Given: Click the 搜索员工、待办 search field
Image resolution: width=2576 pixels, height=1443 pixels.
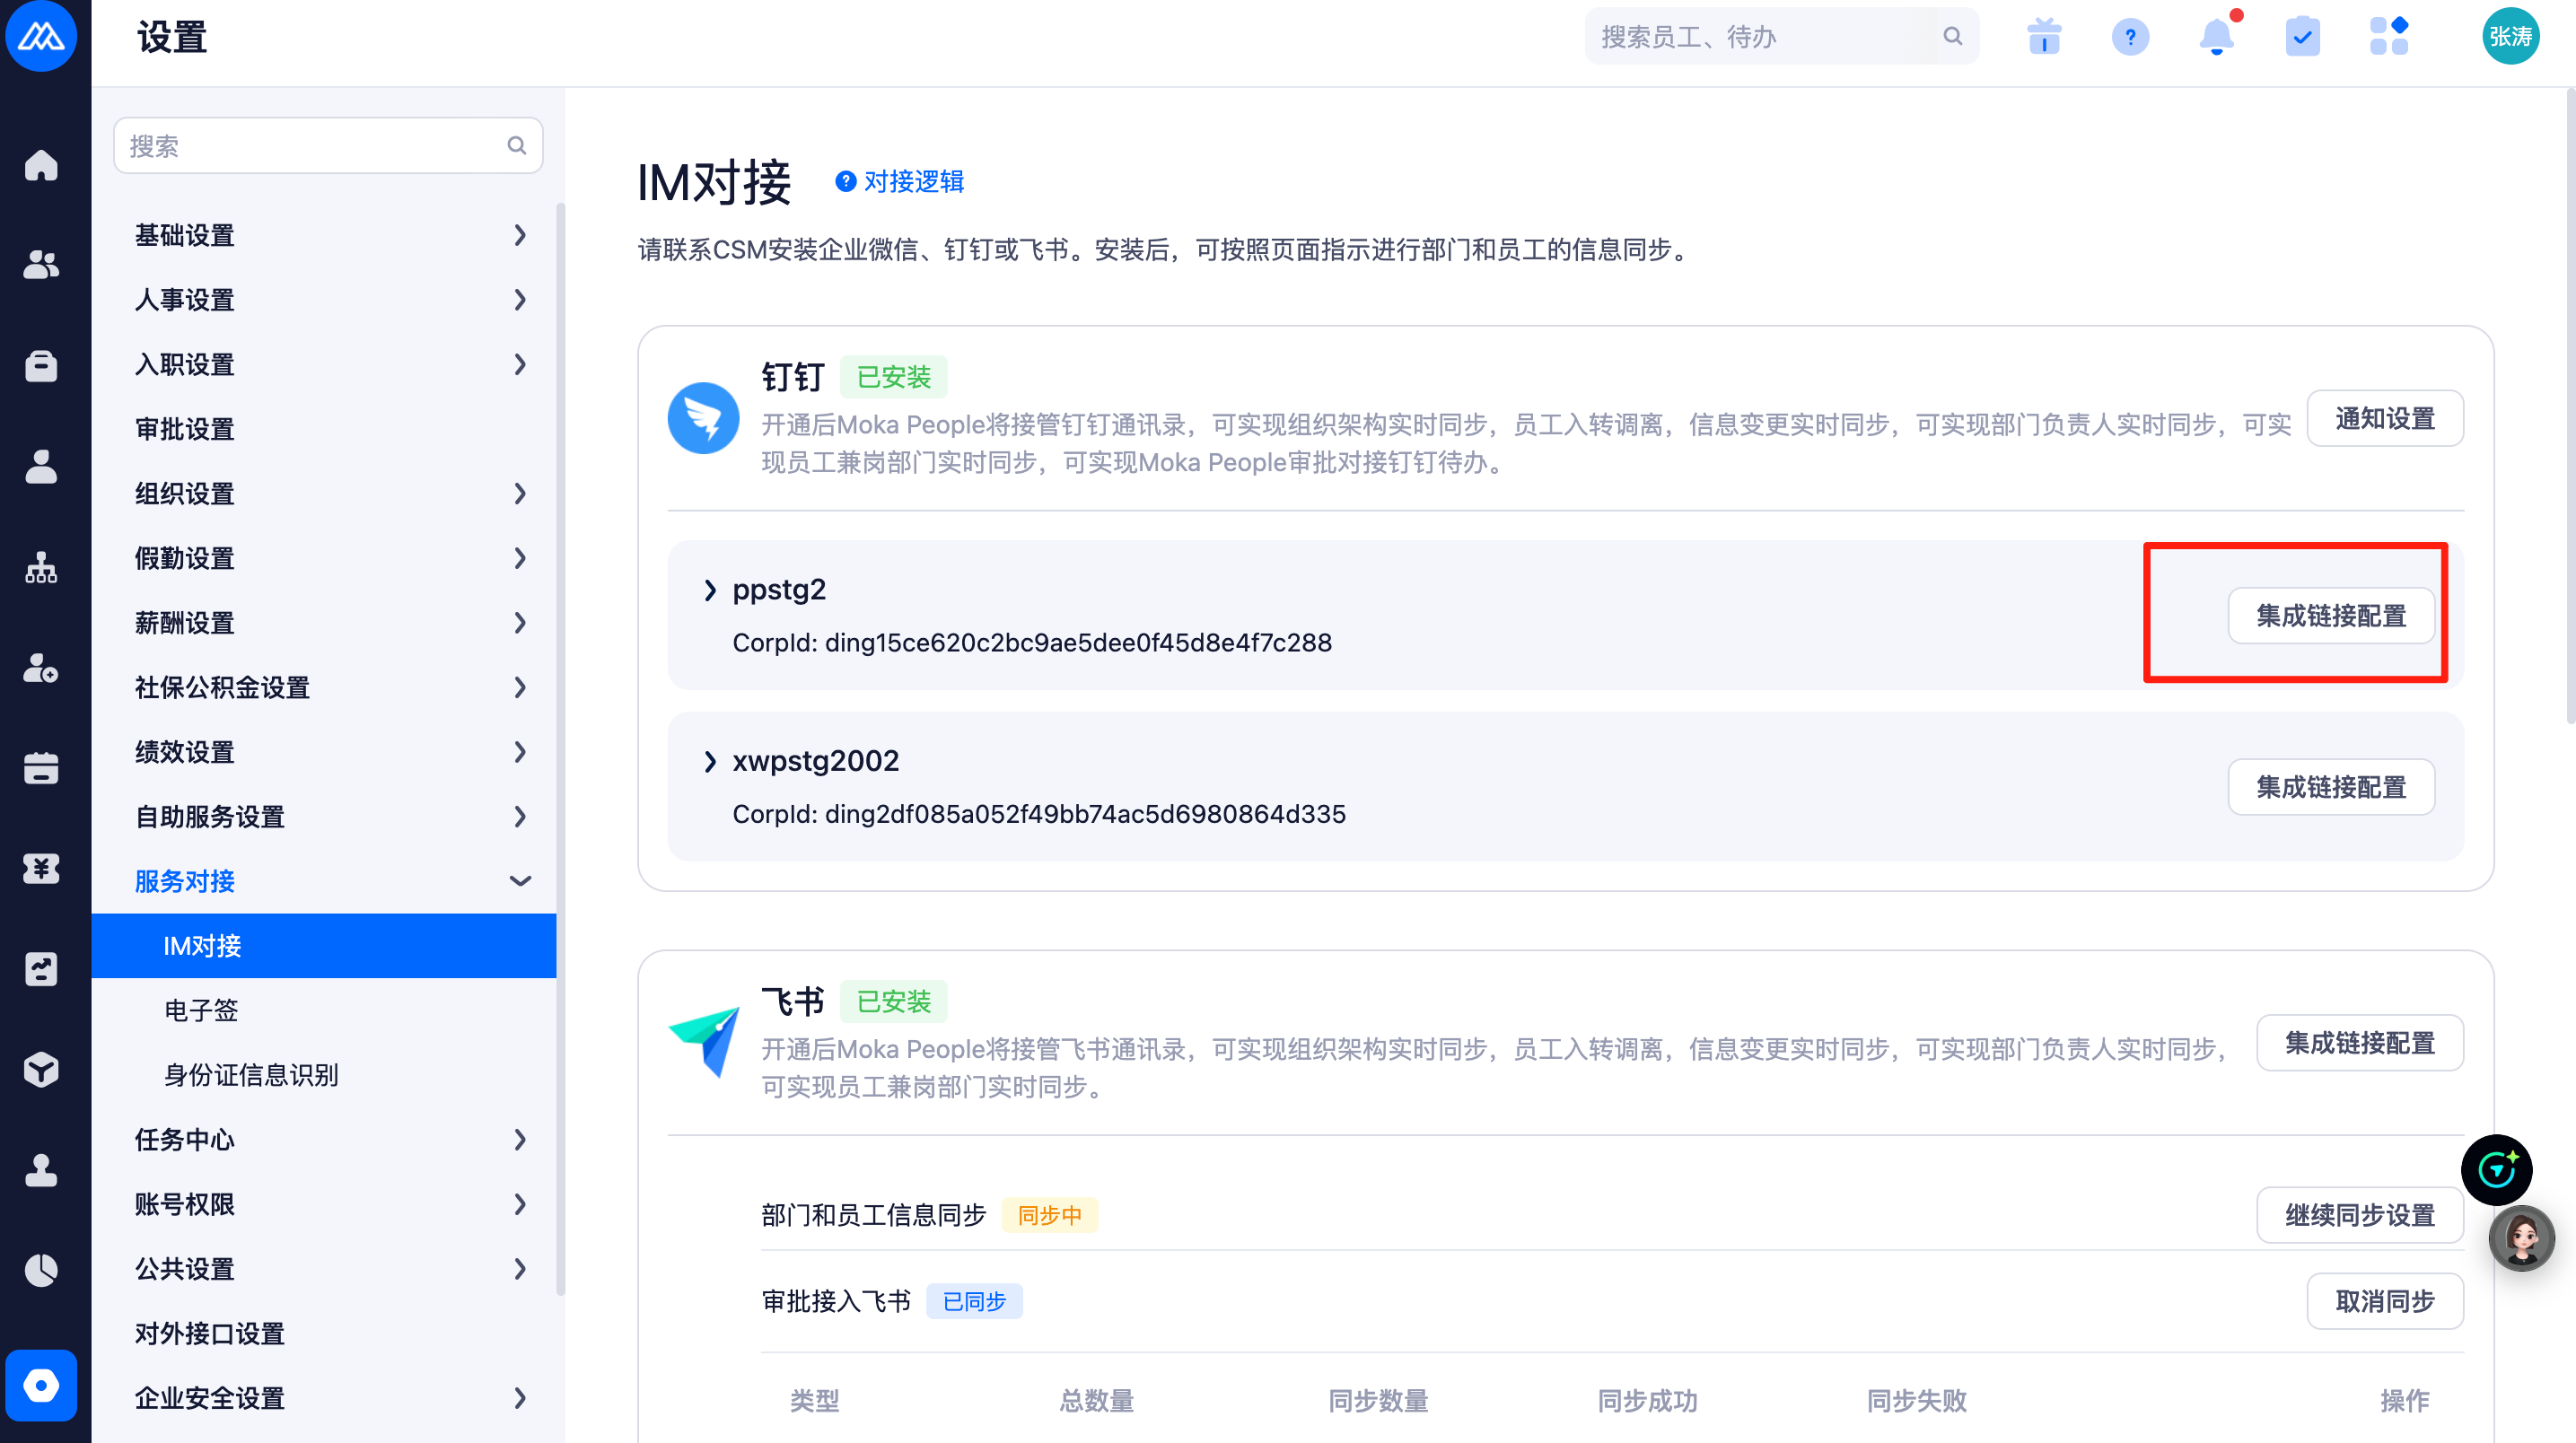Looking at the screenshot, I should (1781, 36).
